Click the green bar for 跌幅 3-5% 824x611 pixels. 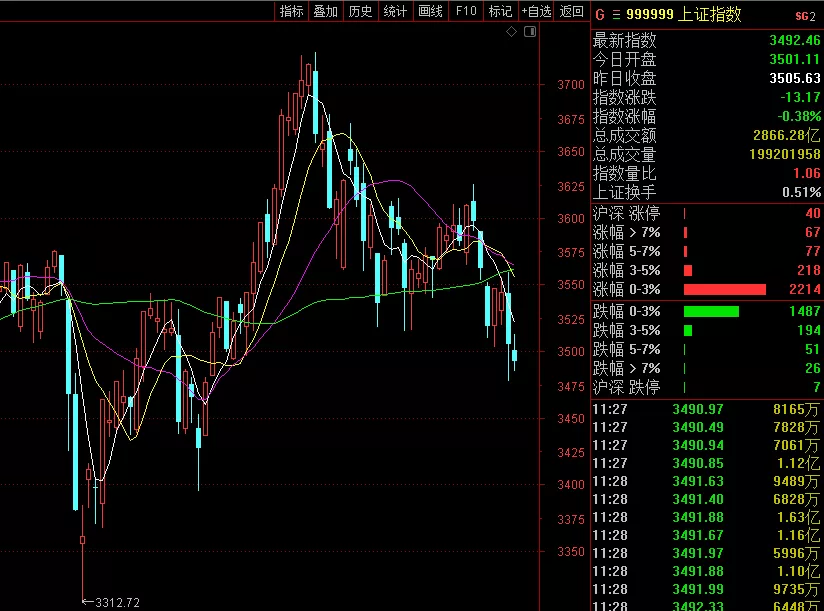(688, 330)
